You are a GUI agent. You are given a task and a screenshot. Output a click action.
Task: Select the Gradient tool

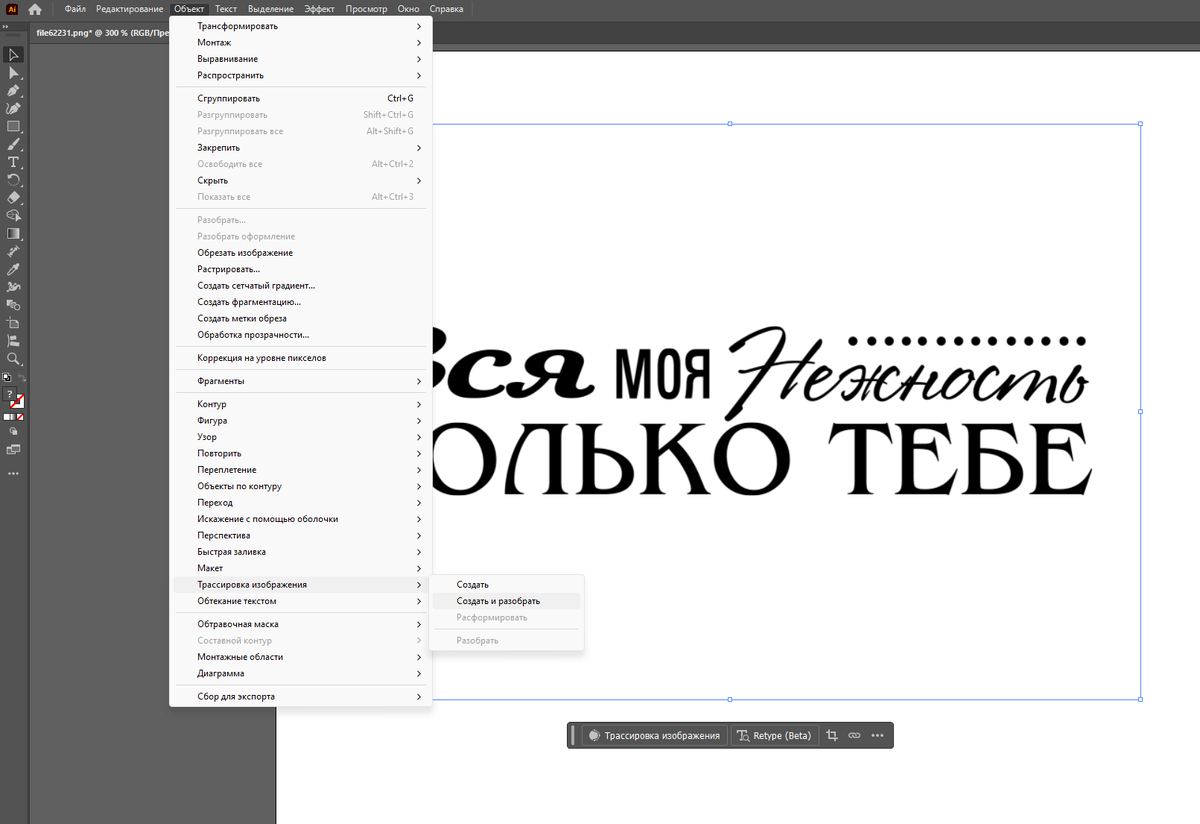click(x=13, y=234)
